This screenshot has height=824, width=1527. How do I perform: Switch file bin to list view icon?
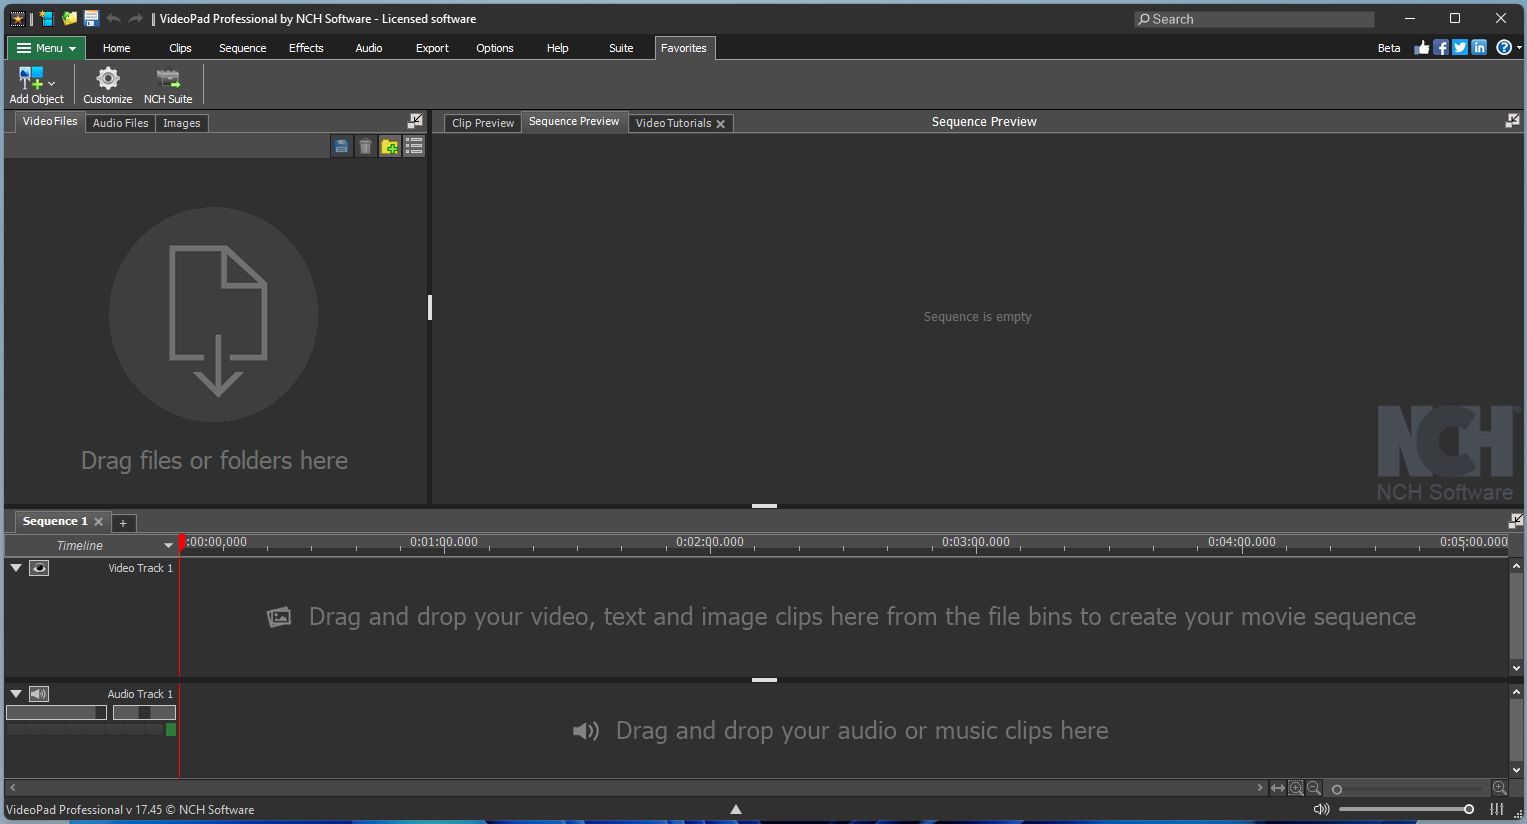(x=414, y=147)
